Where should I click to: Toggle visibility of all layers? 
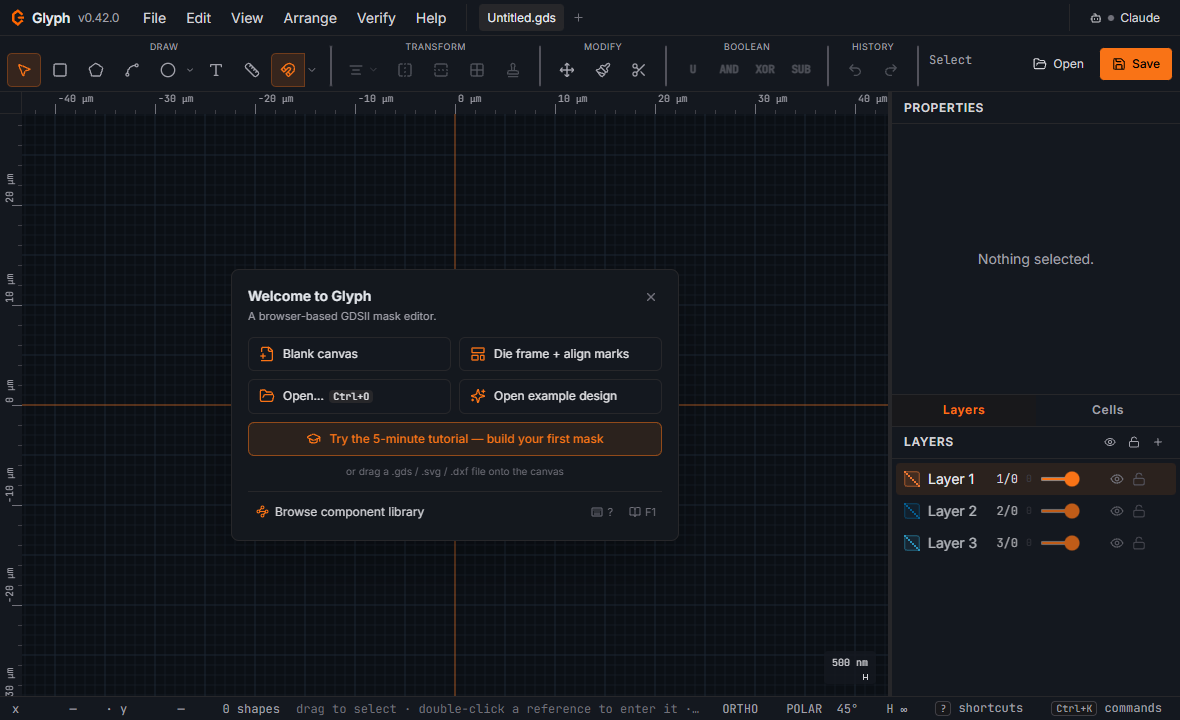pos(1110,442)
